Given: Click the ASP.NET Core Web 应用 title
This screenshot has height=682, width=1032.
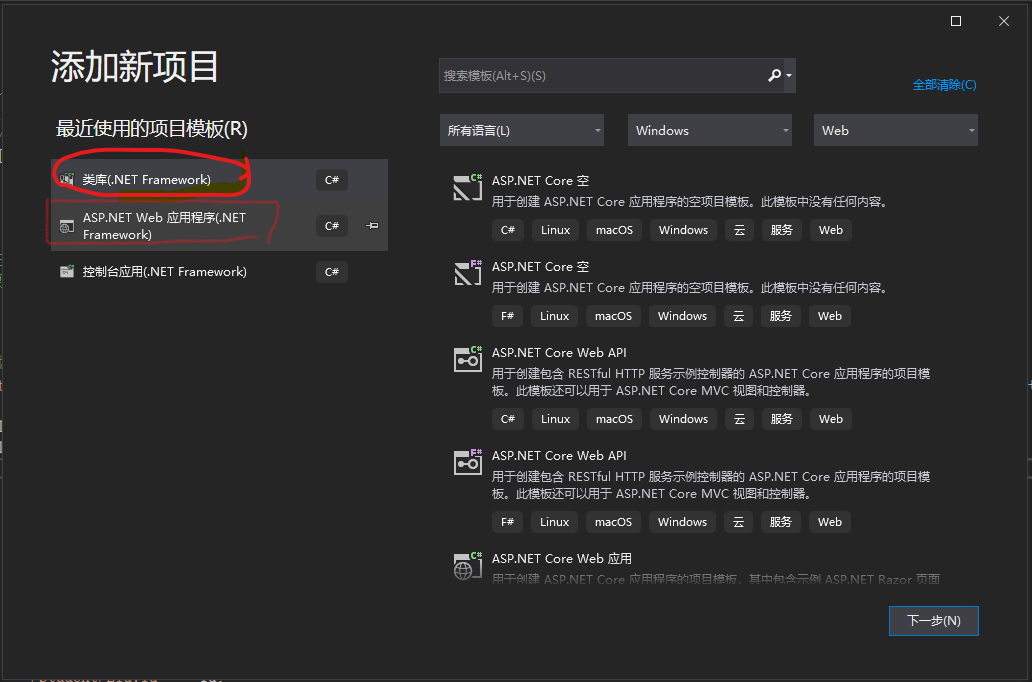Looking at the screenshot, I should 561,558.
